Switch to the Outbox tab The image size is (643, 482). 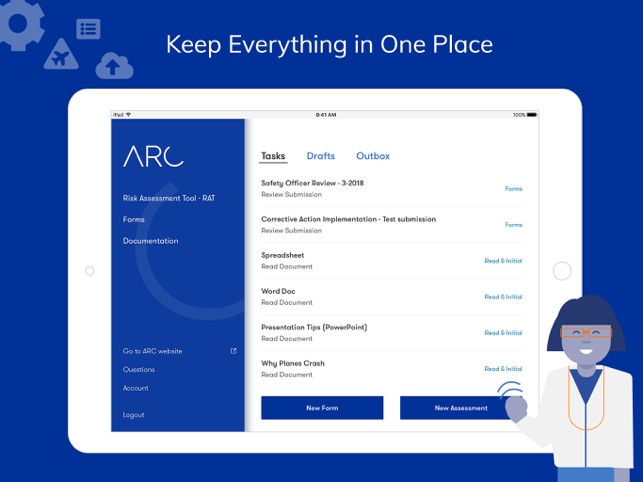[x=373, y=156]
